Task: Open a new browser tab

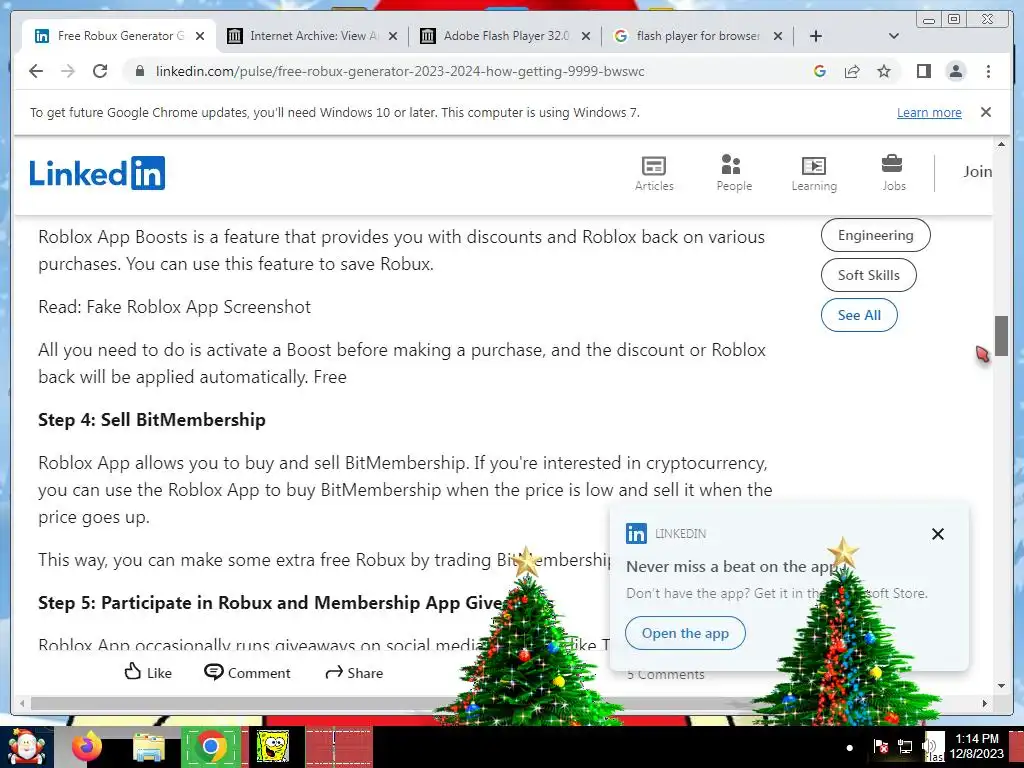Action: click(x=816, y=36)
